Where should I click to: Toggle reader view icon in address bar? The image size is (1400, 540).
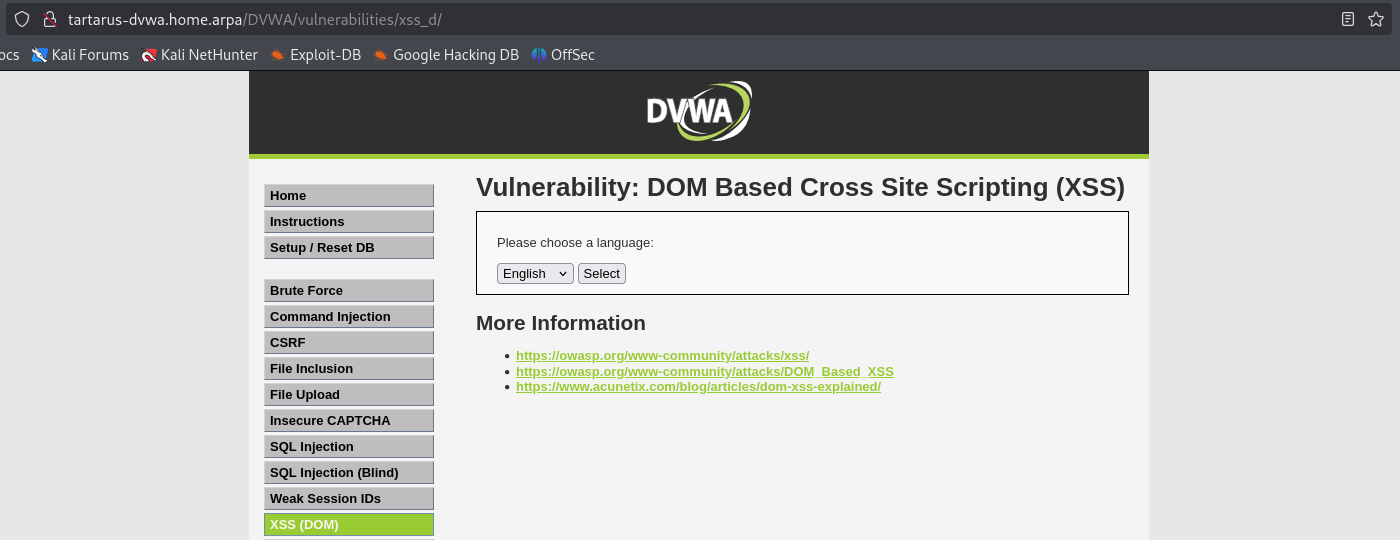click(1348, 19)
